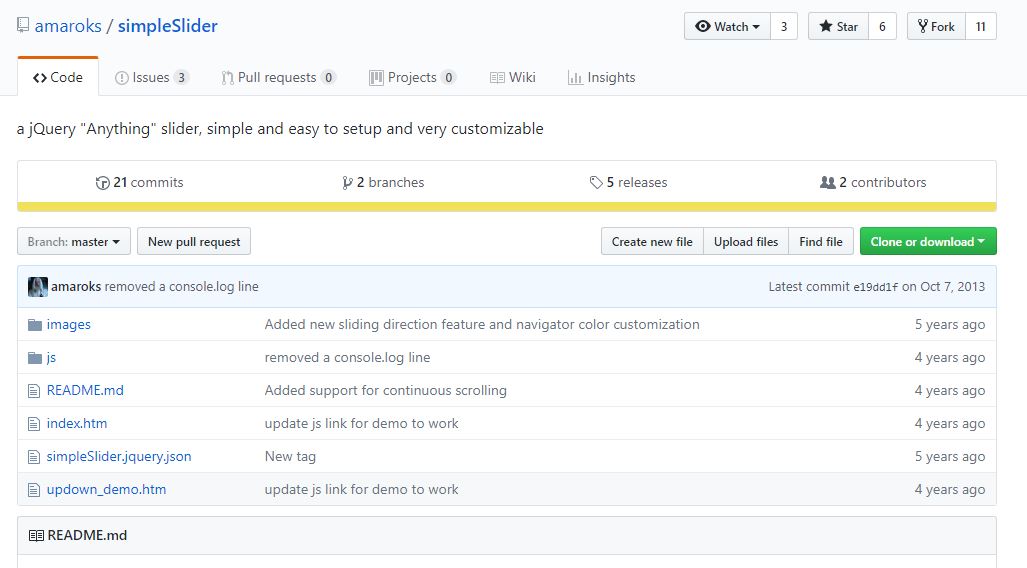This screenshot has height=568, width=1027.
Task: Switch to the Code tab
Action: click(x=58, y=77)
